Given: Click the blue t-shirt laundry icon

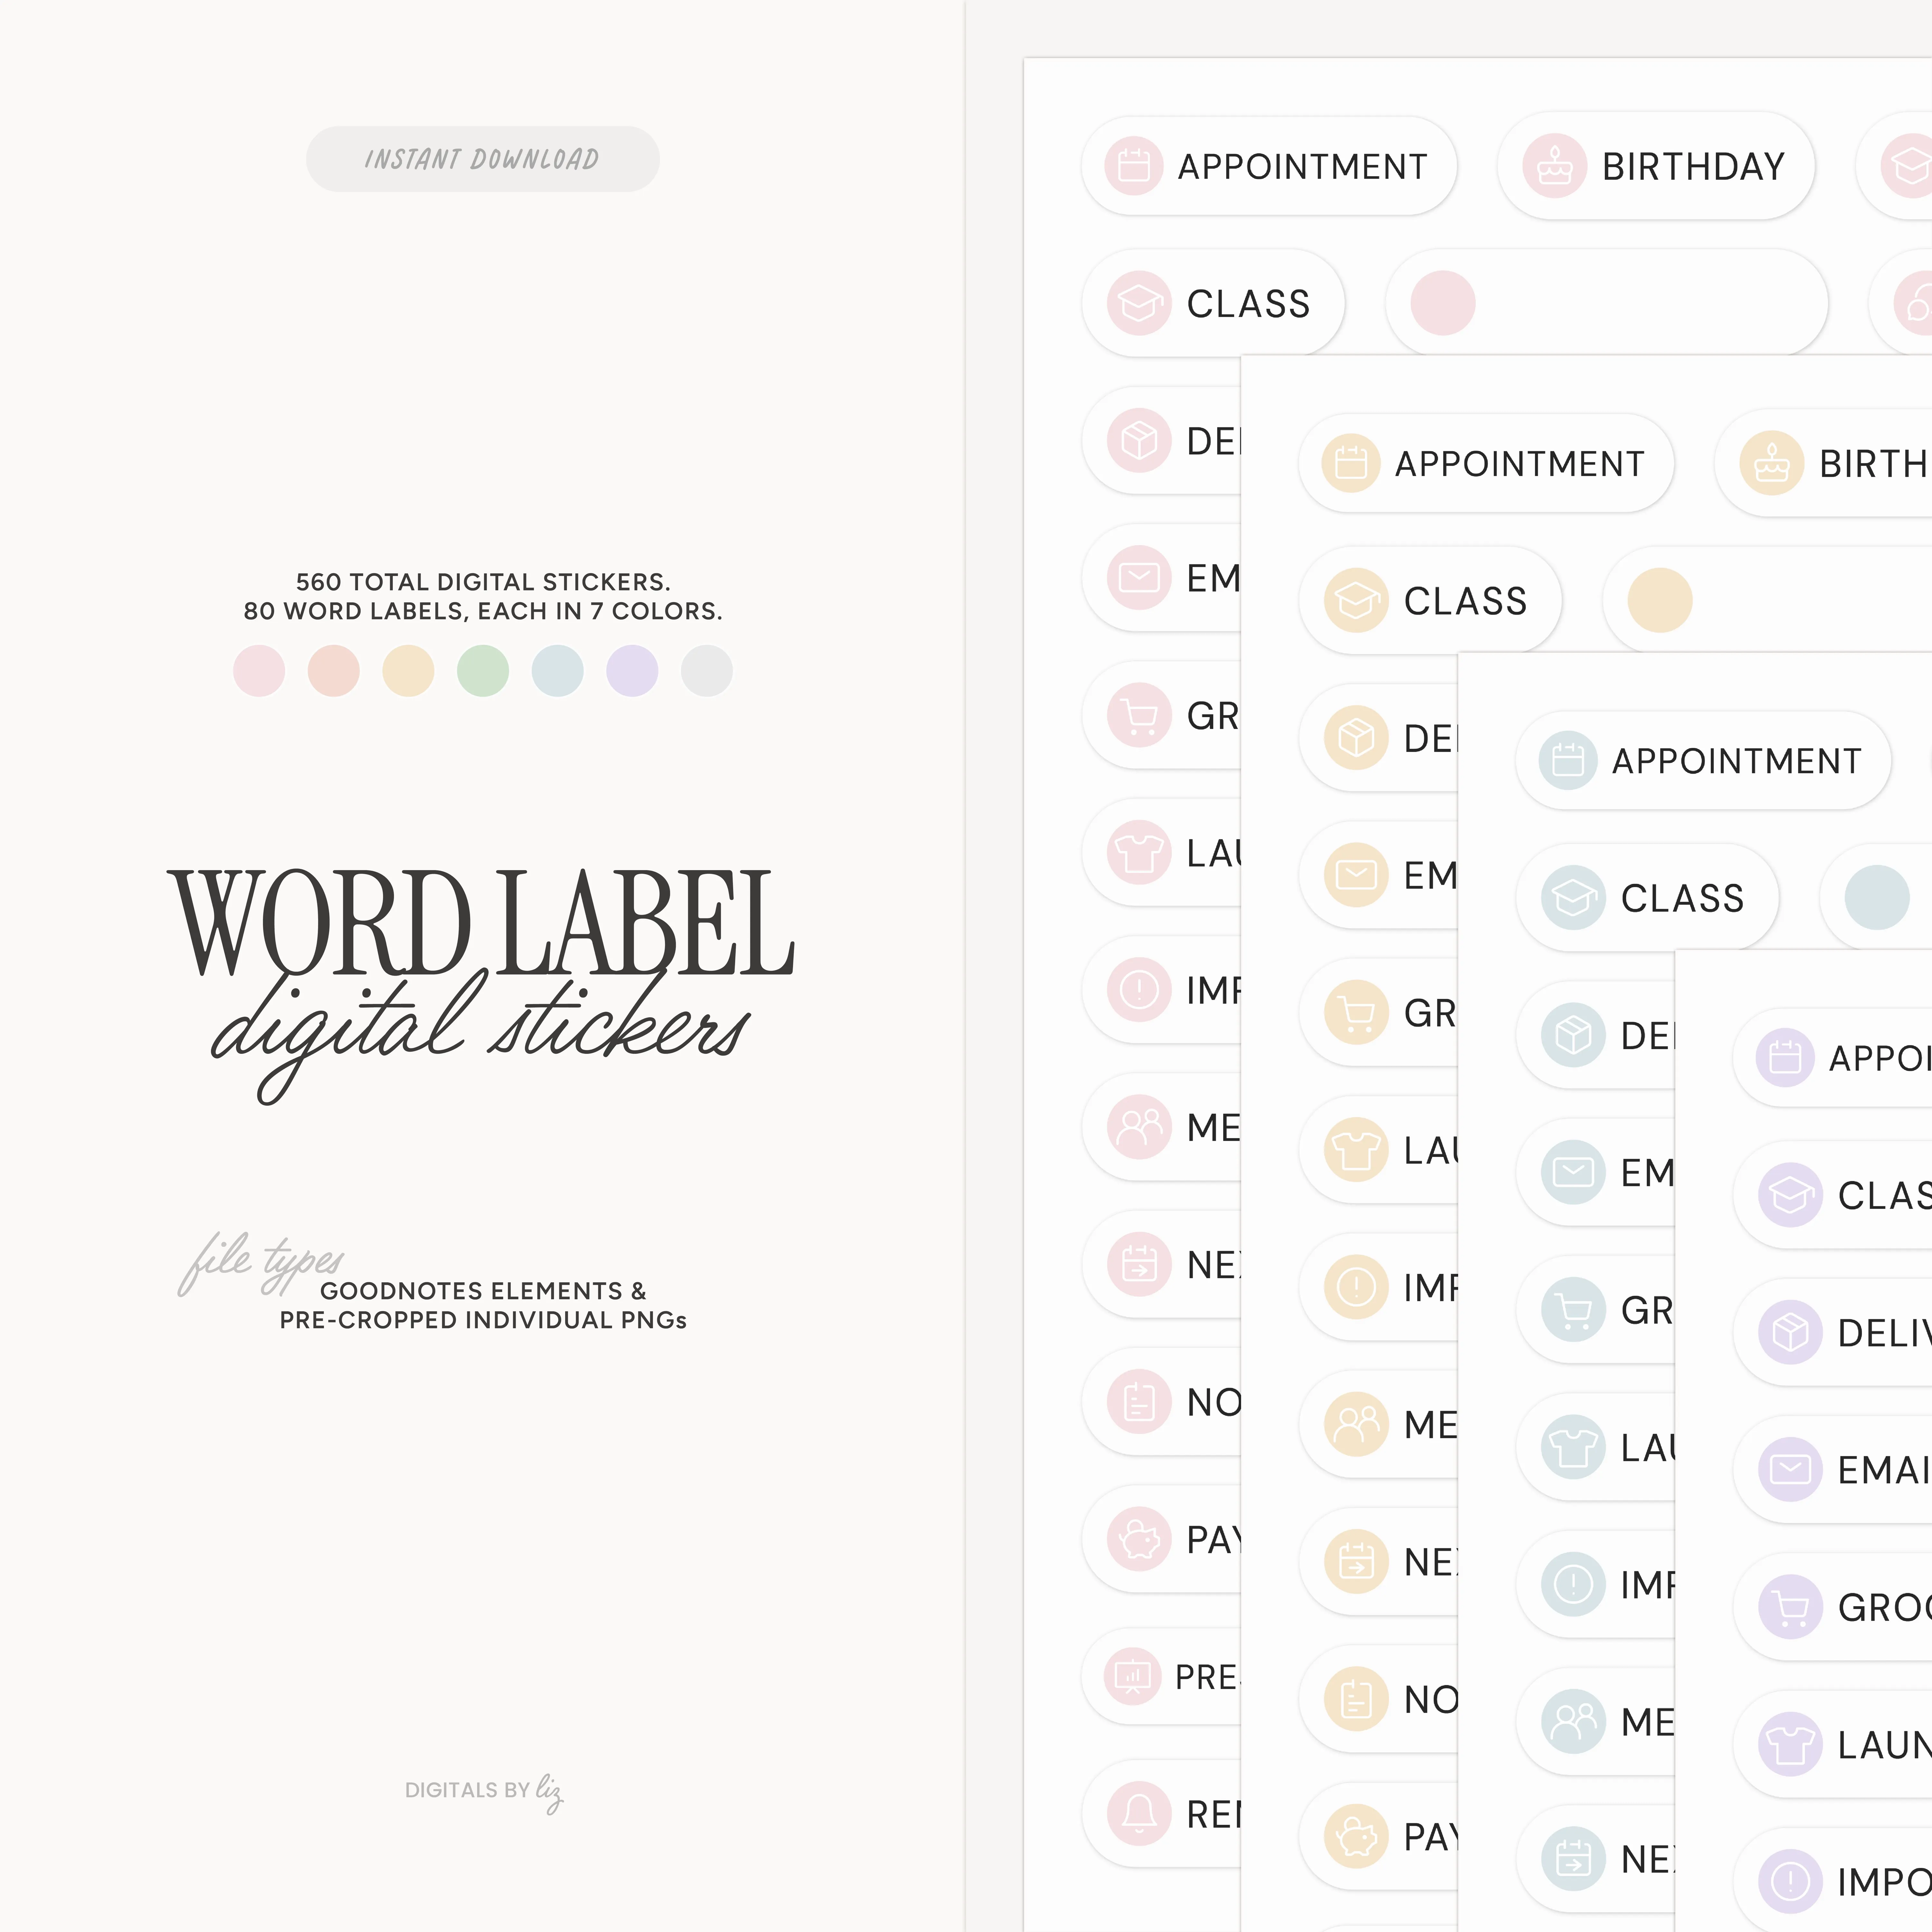Looking at the screenshot, I should point(1573,1447).
